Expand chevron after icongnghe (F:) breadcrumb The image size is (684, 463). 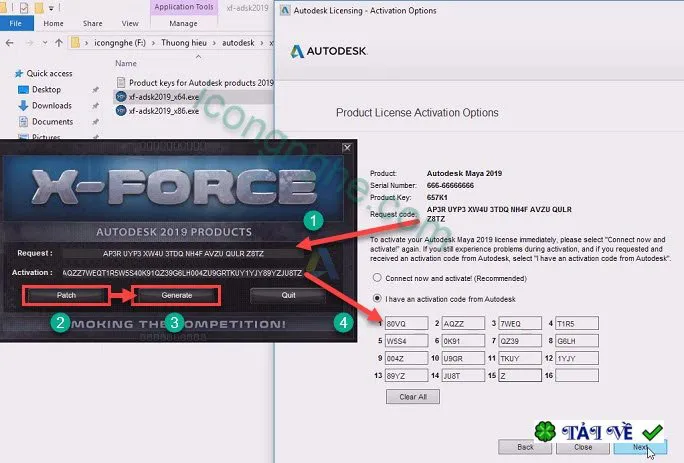(154, 43)
